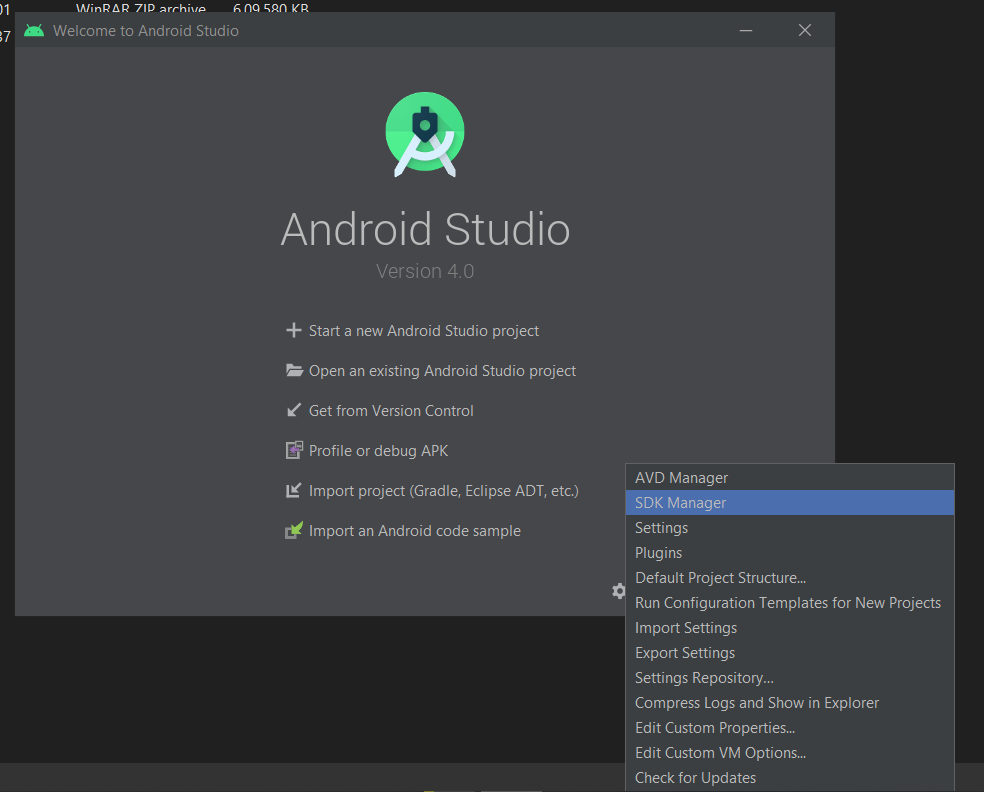
Task: Open Plugins from the menu
Action: click(789, 553)
